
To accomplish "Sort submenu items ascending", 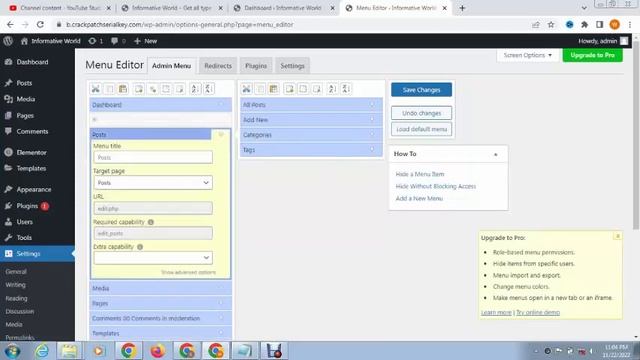I will pos(332,89).
